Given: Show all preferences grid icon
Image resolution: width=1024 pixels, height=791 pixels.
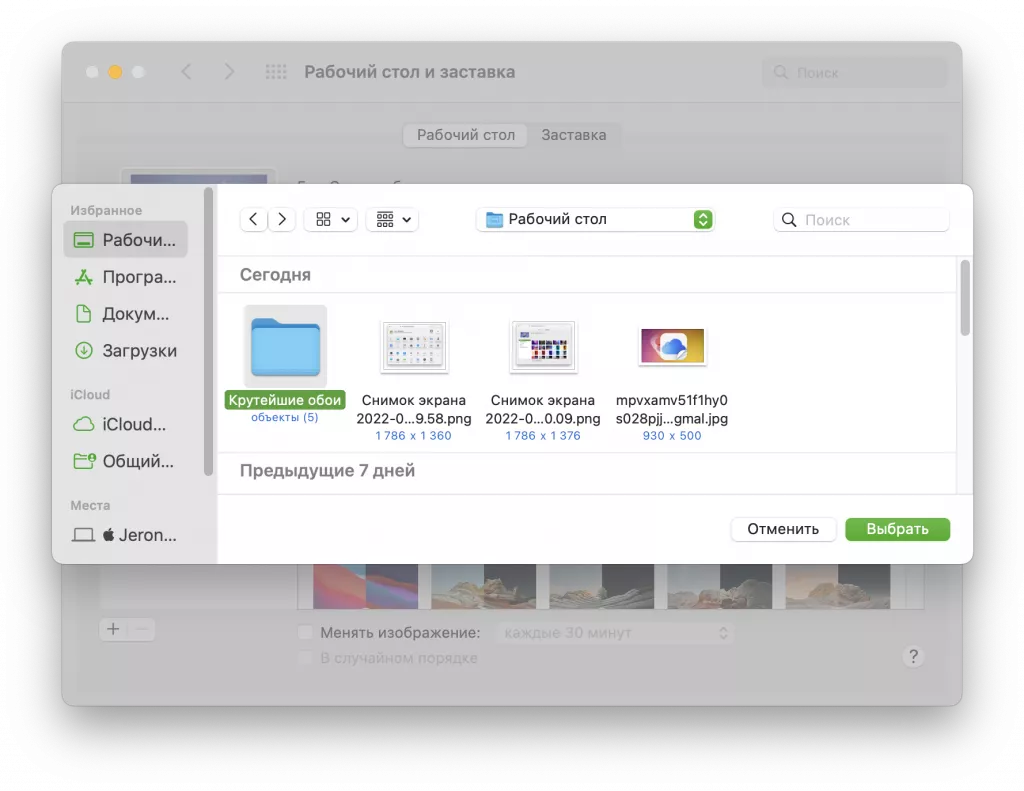Looking at the screenshot, I should coord(276,72).
